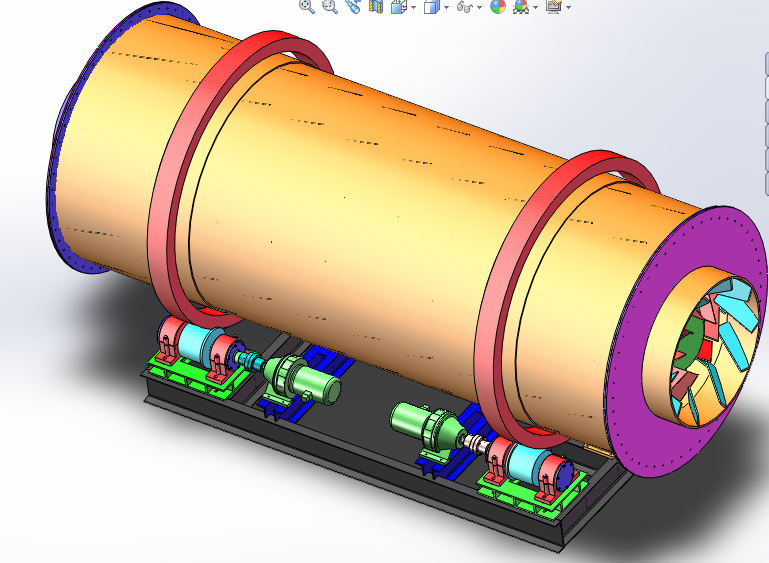Screen dimensions: 769x563
Task: Click the View Settings monitor icon
Action: pos(554,6)
